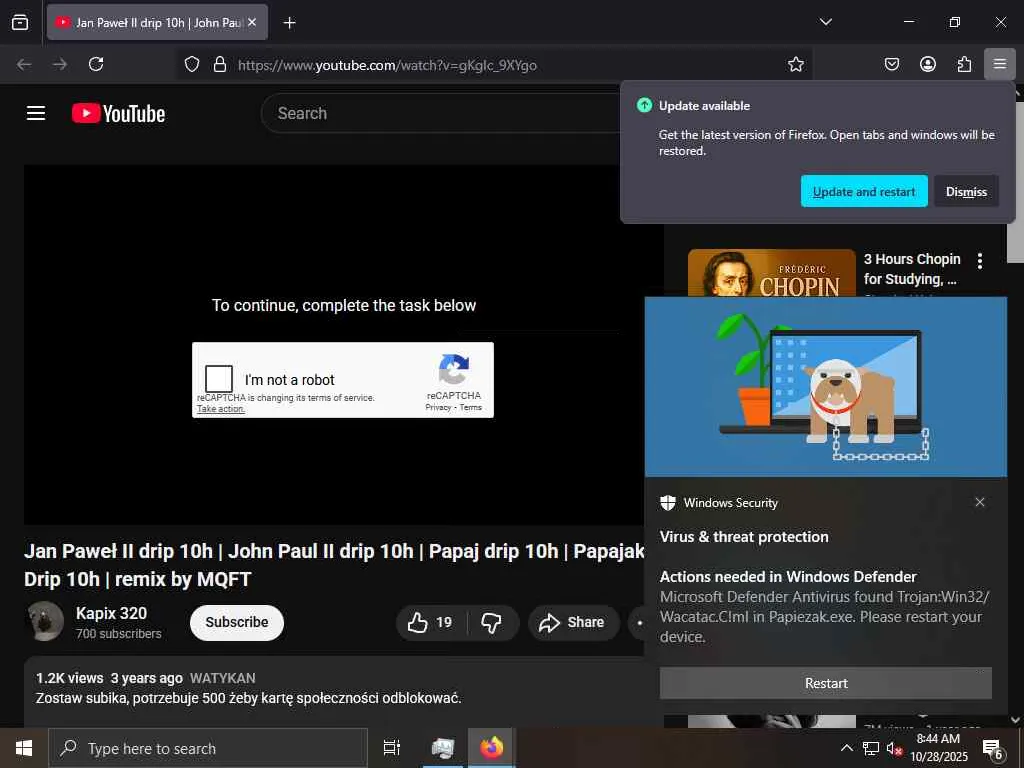The width and height of the screenshot is (1024, 768).
Task: Open Kapix 320 channel avatar
Action: point(45,620)
